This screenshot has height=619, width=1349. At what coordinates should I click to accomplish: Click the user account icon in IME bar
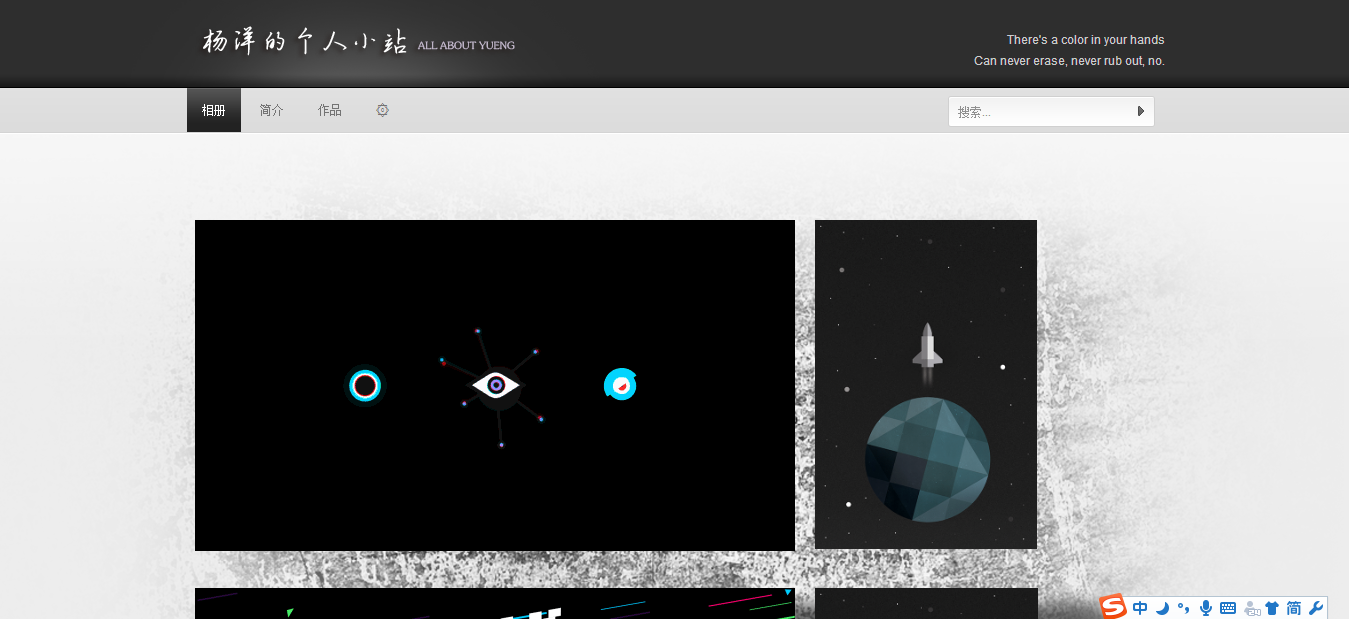click(1250, 608)
